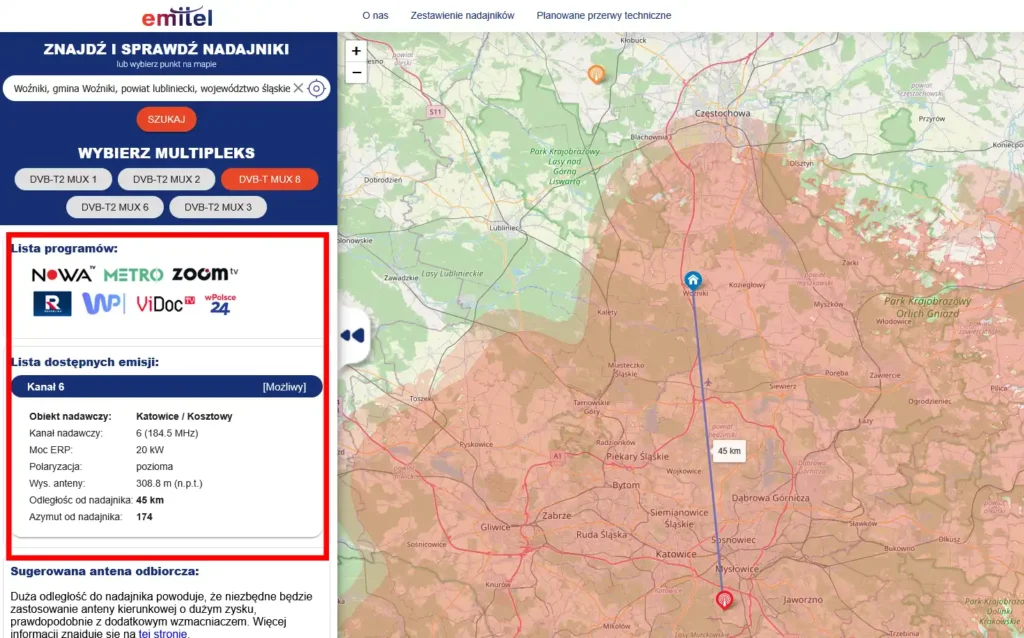Open Zestawienie nadajników page
The height and width of the screenshot is (638, 1024).
462,16
